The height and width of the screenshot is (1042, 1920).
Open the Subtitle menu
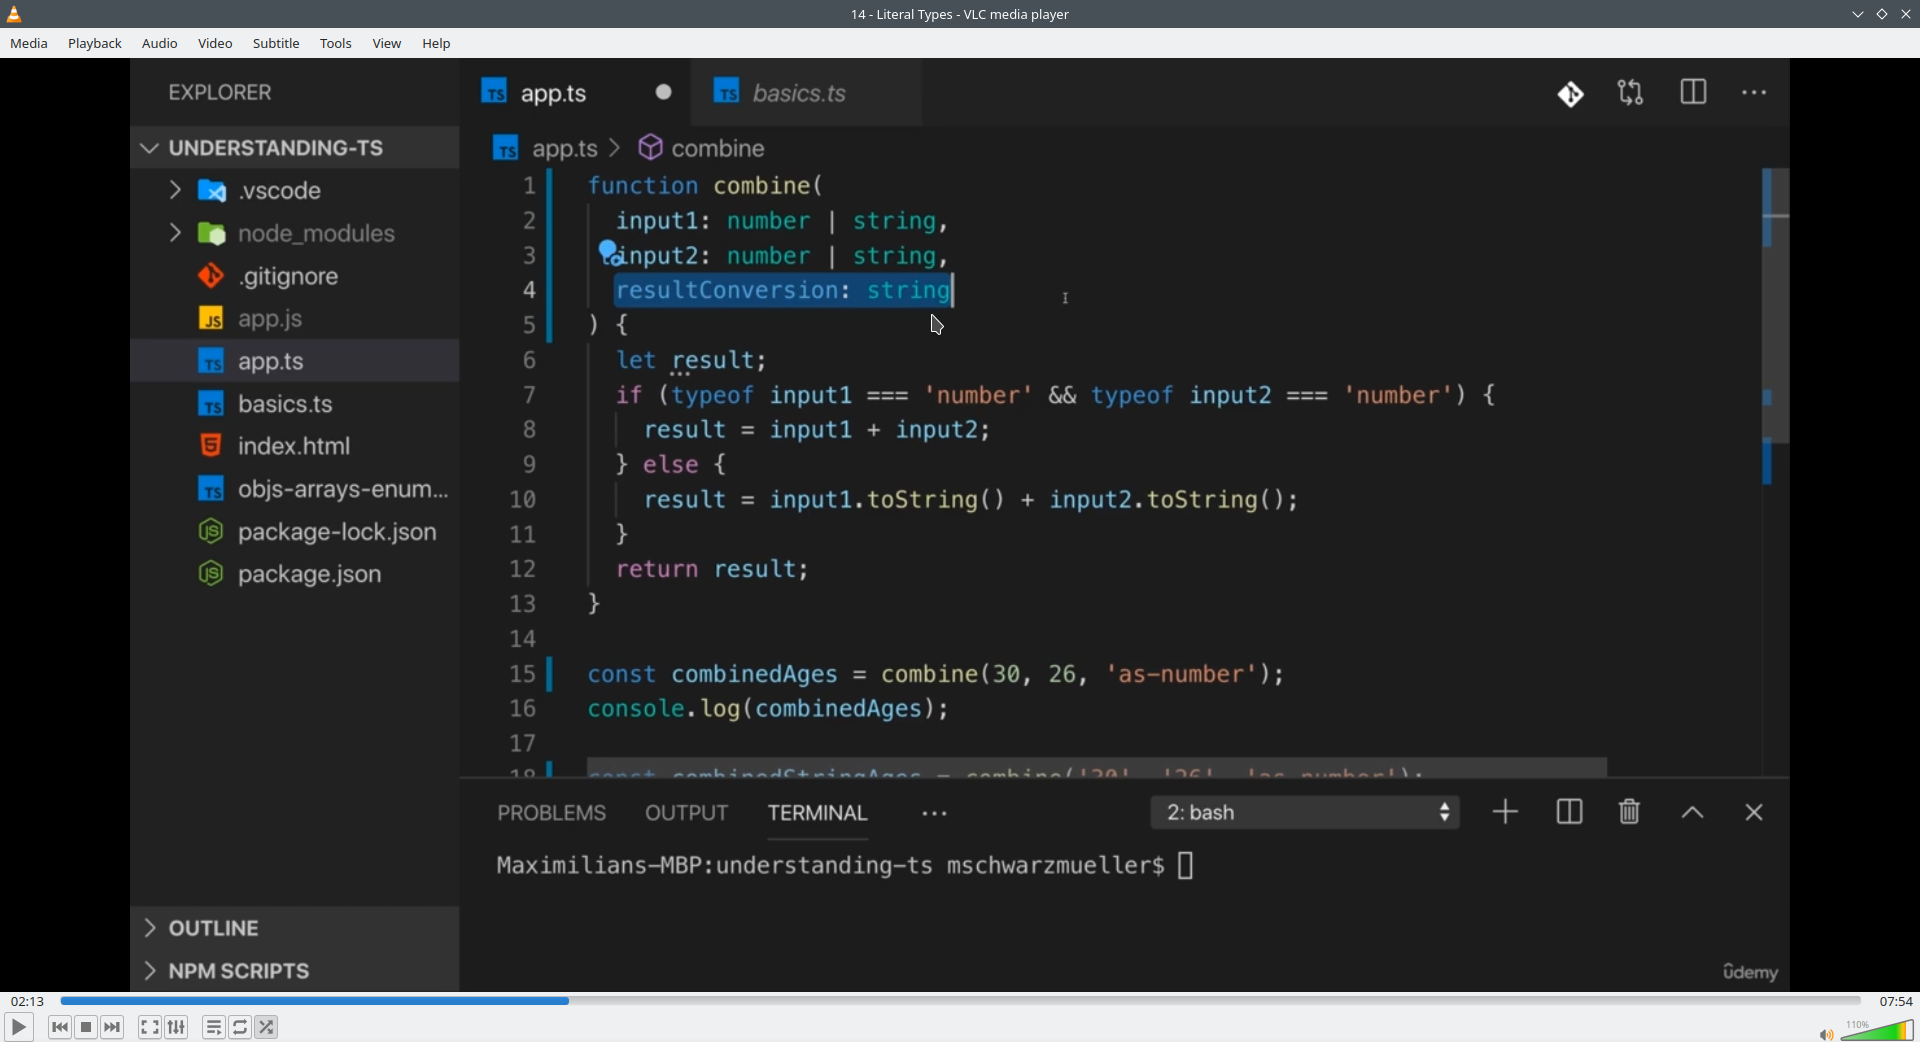(x=276, y=44)
